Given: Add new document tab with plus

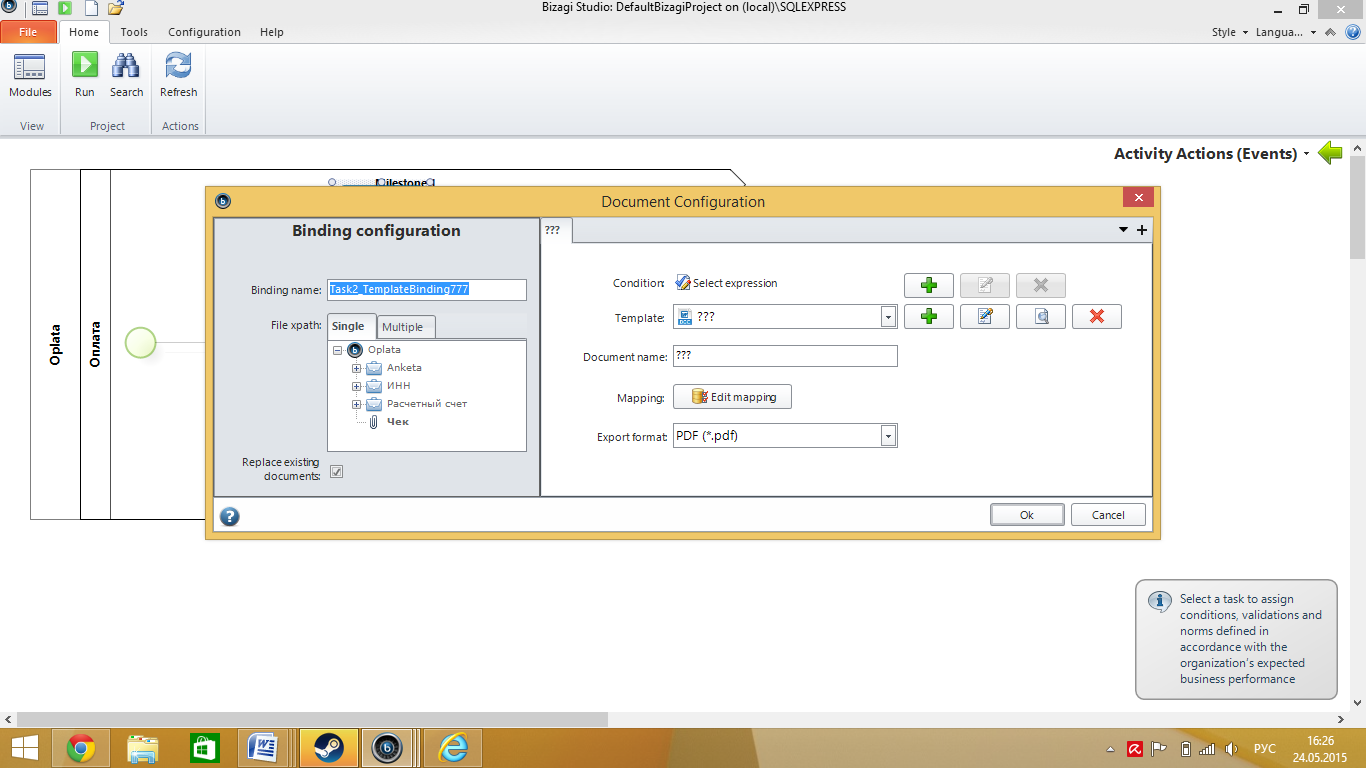Looking at the screenshot, I should [x=1142, y=230].
